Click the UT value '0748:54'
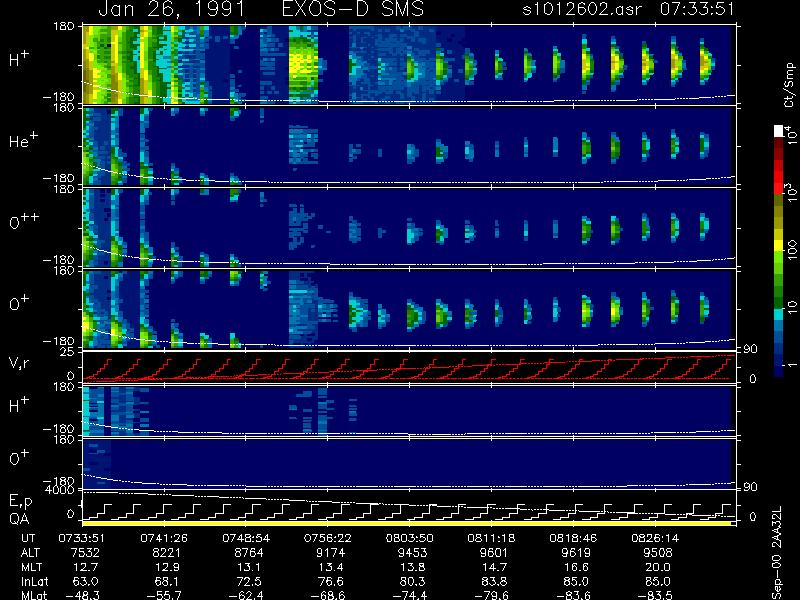Screen dimensions: 800x600 pos(246,538)
